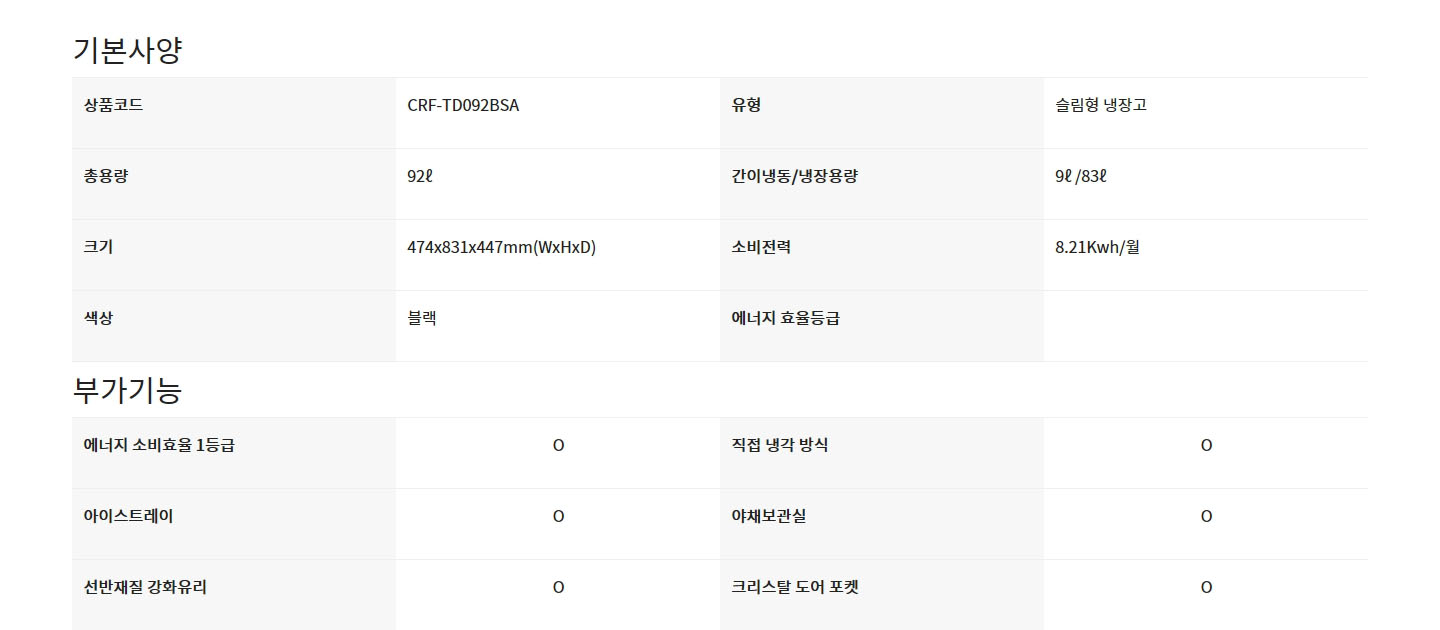The image size is (1440, 630).
Task: Click the O mark for 아이스트레이
Action: point(558,516)
